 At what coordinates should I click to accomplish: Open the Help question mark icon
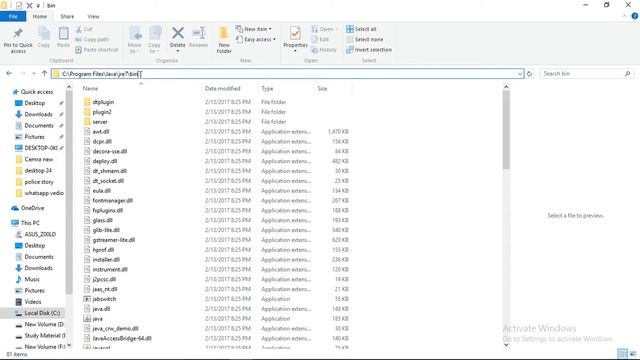635,16
